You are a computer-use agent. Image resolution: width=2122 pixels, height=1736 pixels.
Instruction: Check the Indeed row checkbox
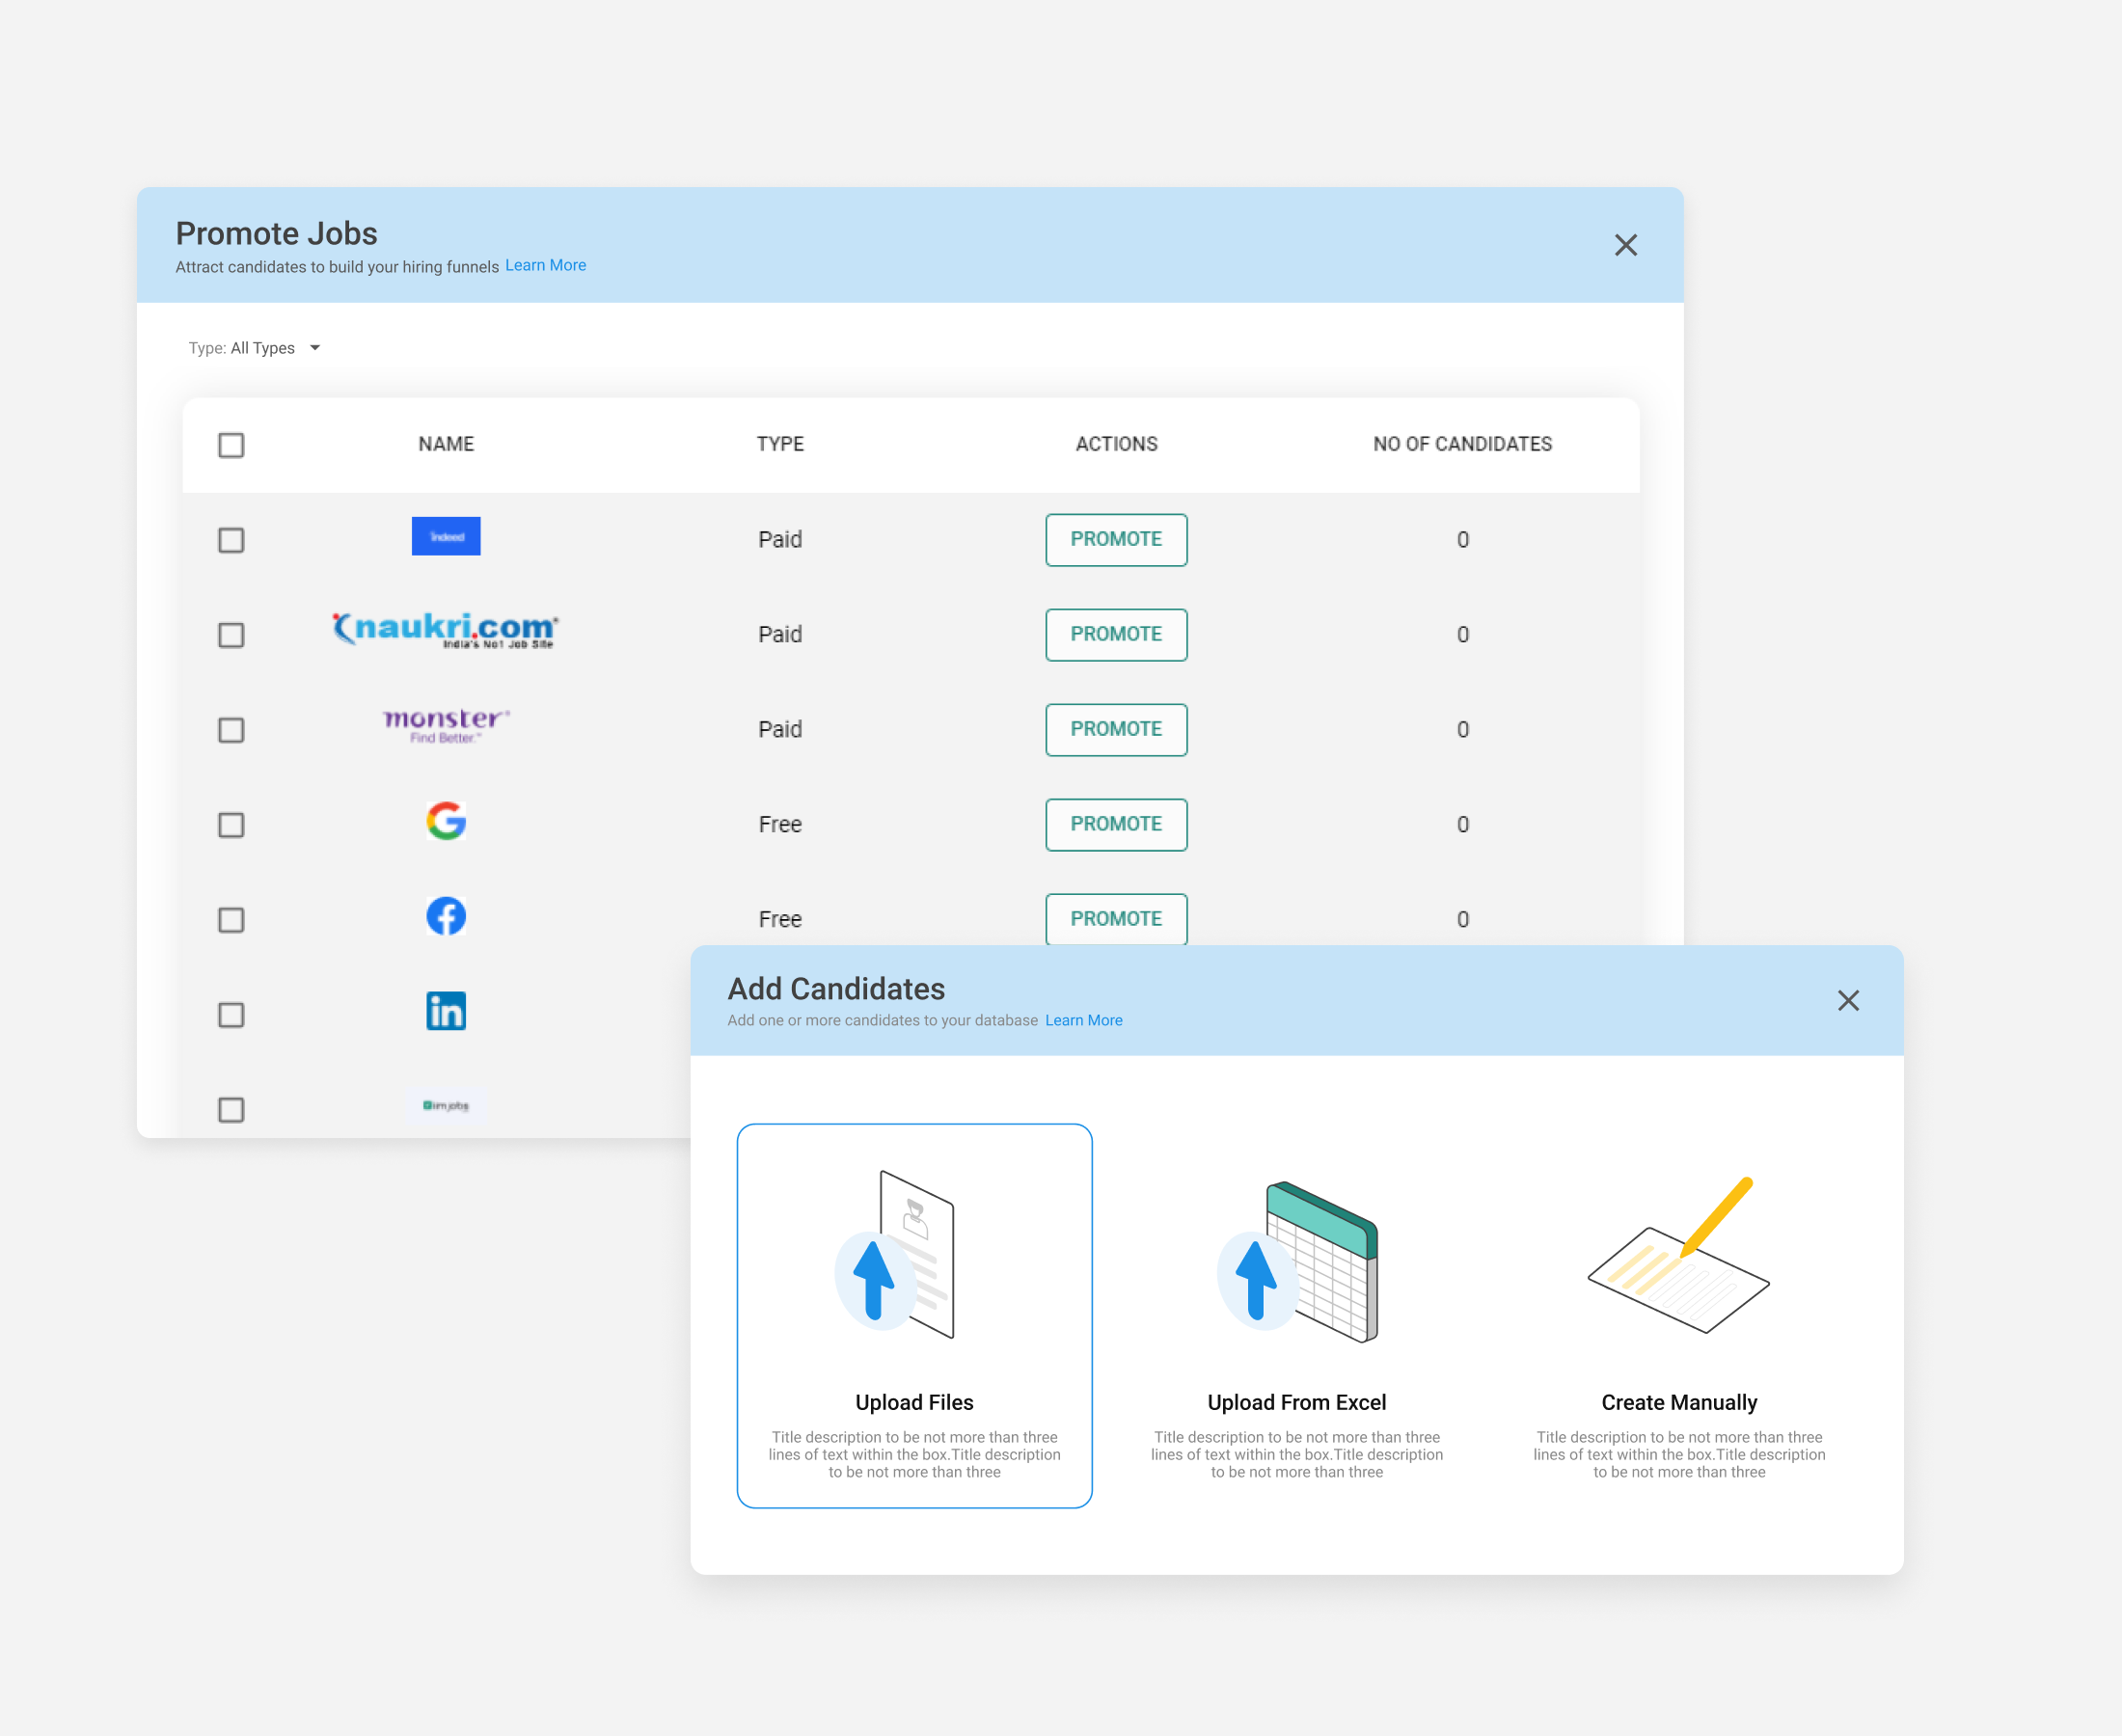click(x=231, y=540)
